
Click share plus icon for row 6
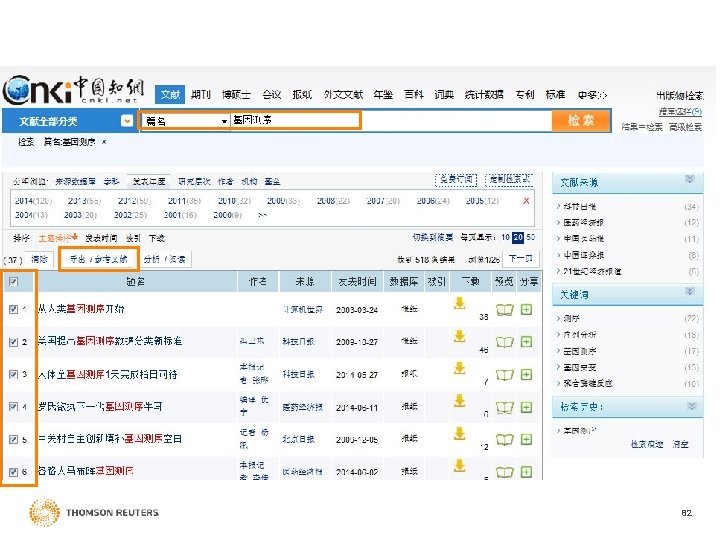pyautogui.click(x=526, y=472)
